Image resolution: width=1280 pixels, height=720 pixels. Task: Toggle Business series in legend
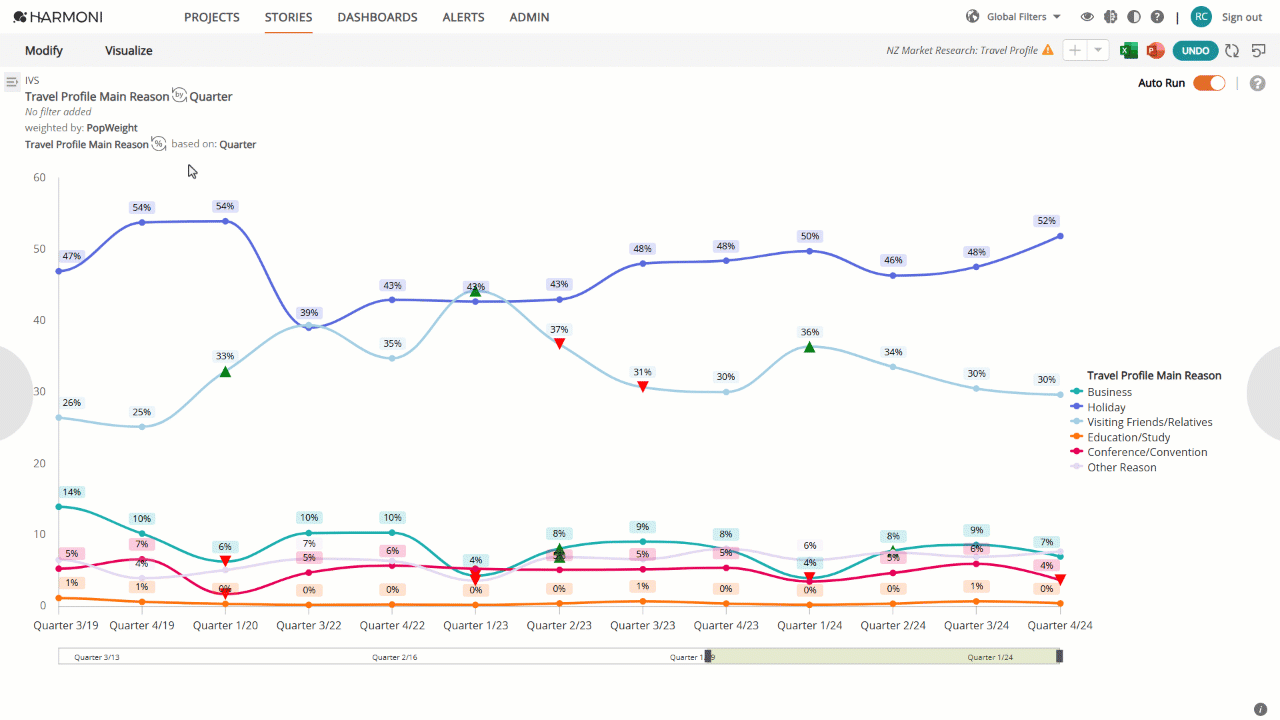[1101, 392]
